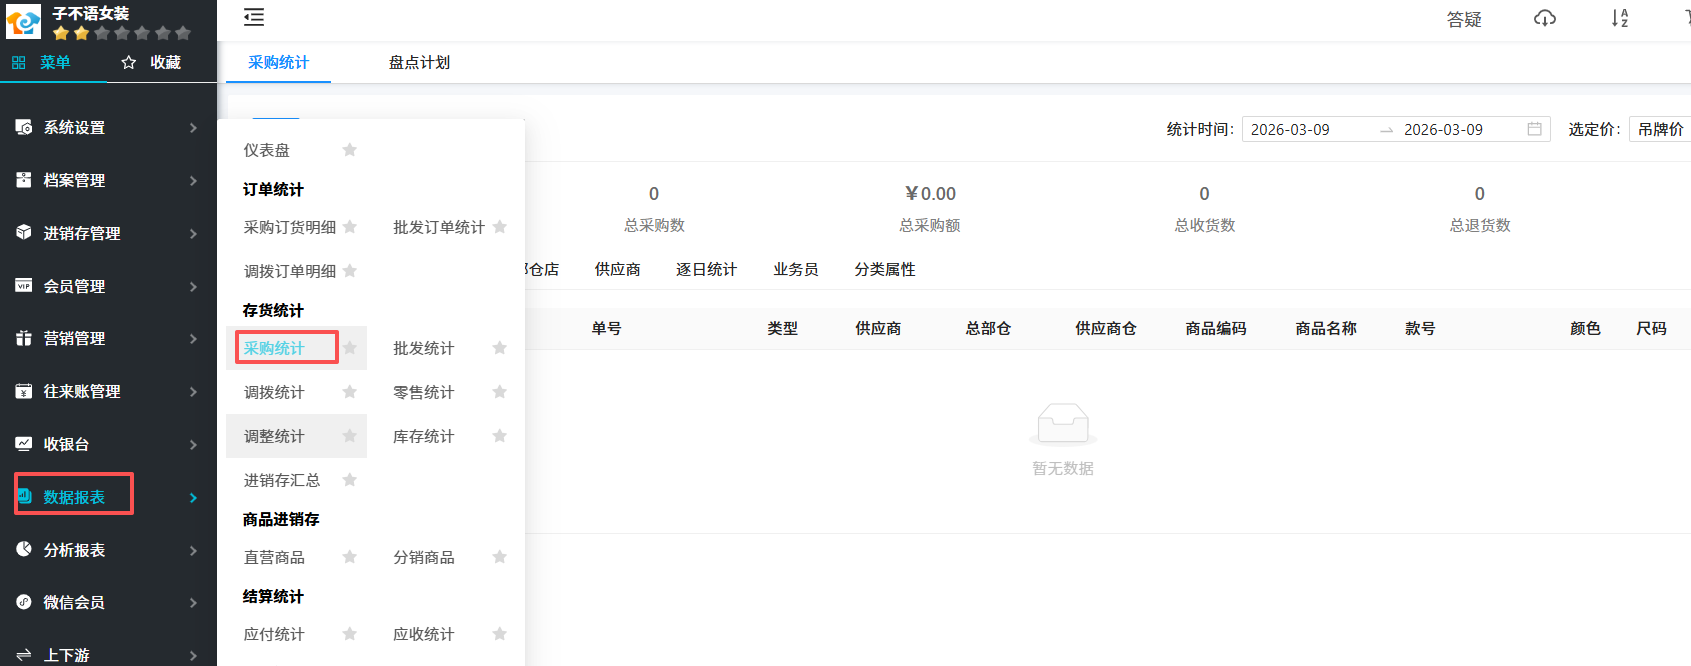Open 应付统计 under 结算统计
This screenshot has height=666, width=1691.
[274, 634]
